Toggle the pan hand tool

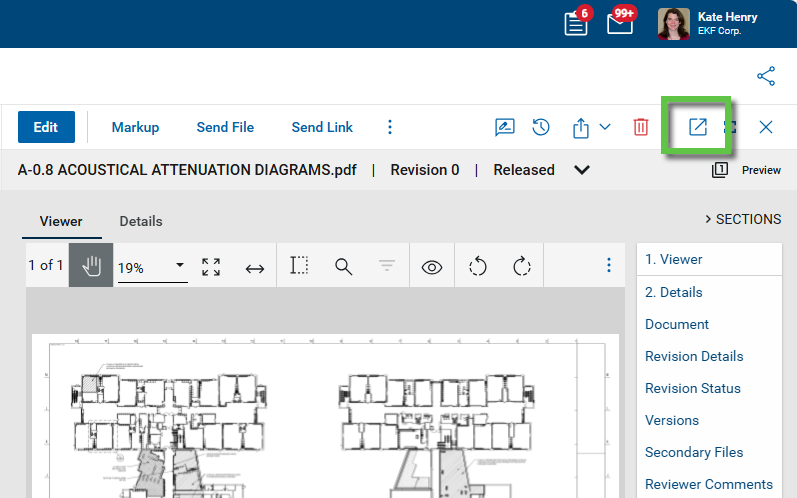[91, 266]
